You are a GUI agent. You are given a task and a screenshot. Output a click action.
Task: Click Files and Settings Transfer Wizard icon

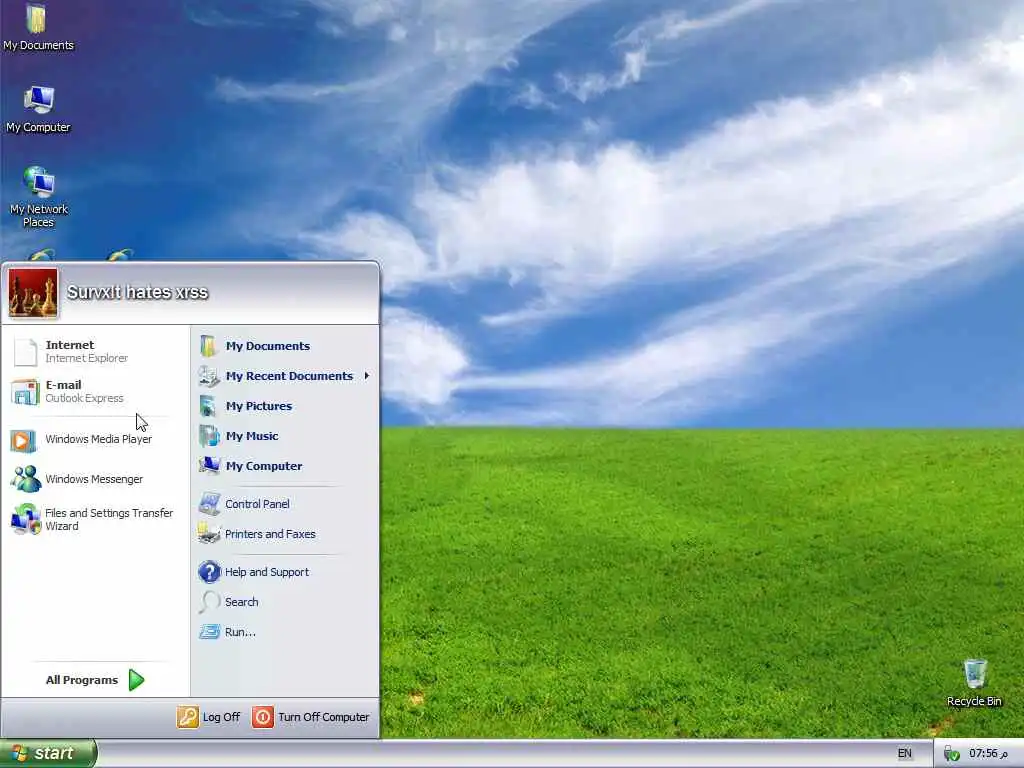[x=25, y=519]
